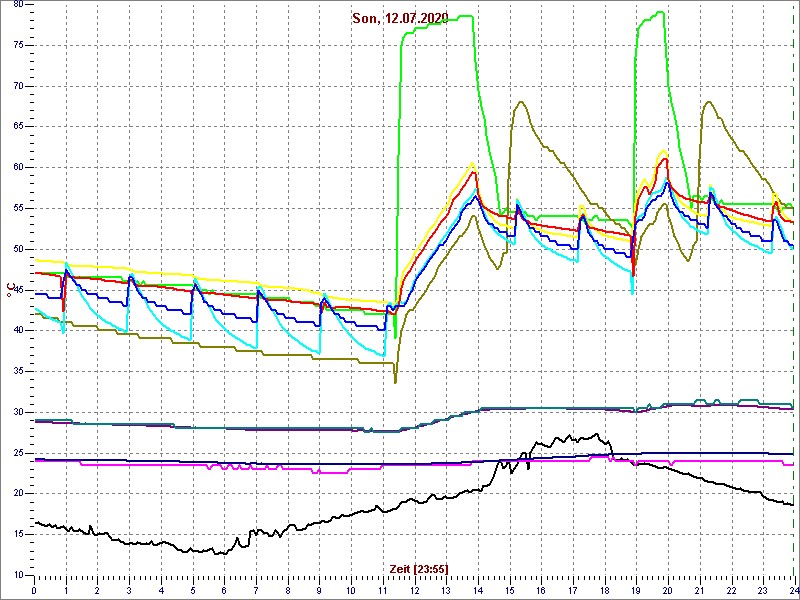Click the "°C" unit label on the temperature axis
Viewport: 800px width, 600px height.
10,289
